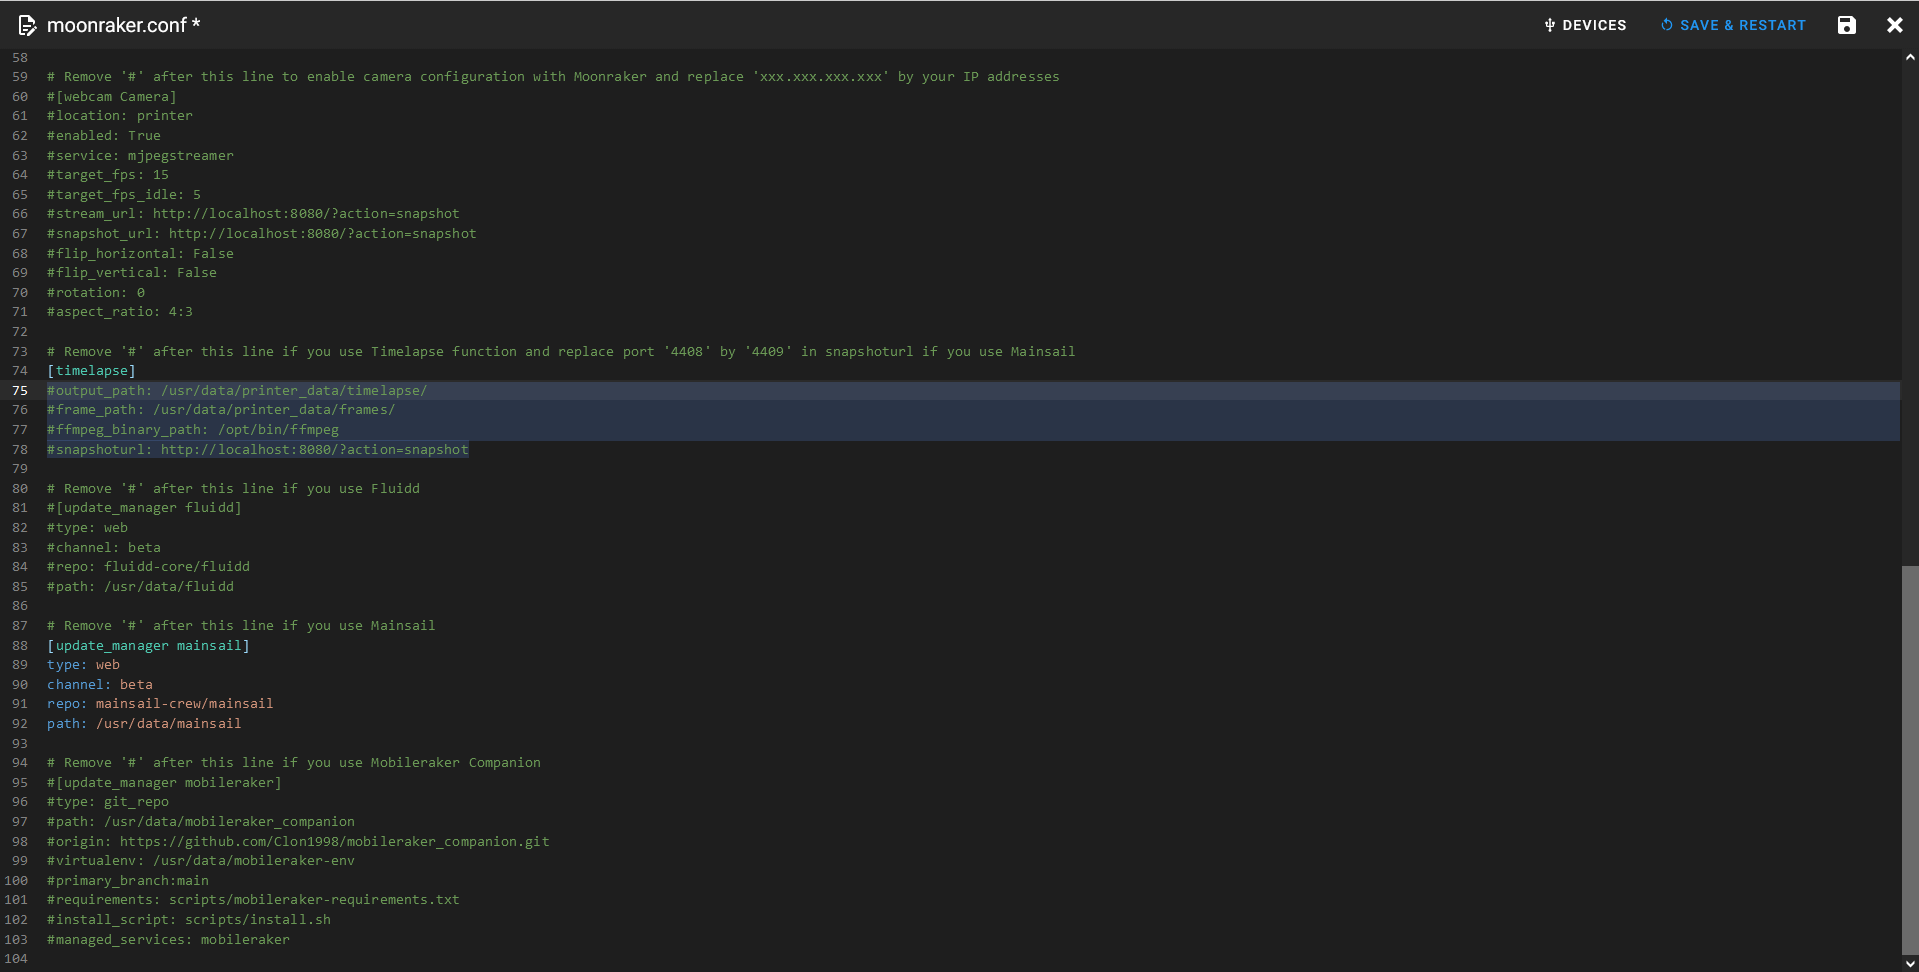Click the 'path: /usr/data/mainsail' line

[144, 724]
